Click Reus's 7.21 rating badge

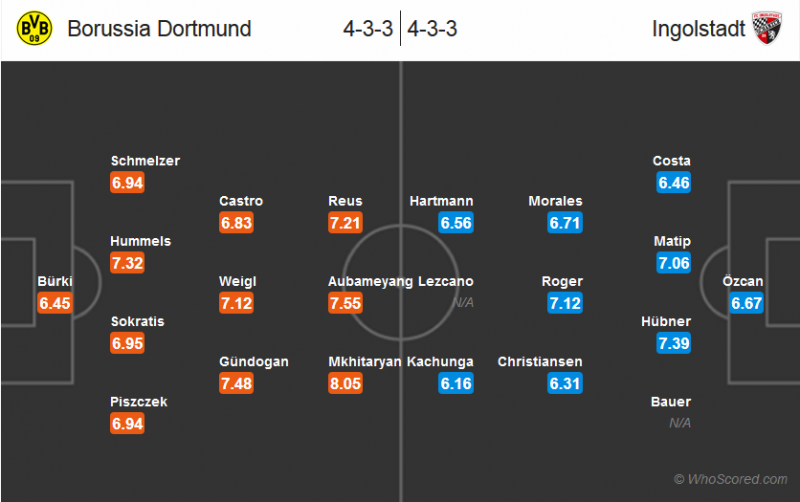tap(346, 223)
